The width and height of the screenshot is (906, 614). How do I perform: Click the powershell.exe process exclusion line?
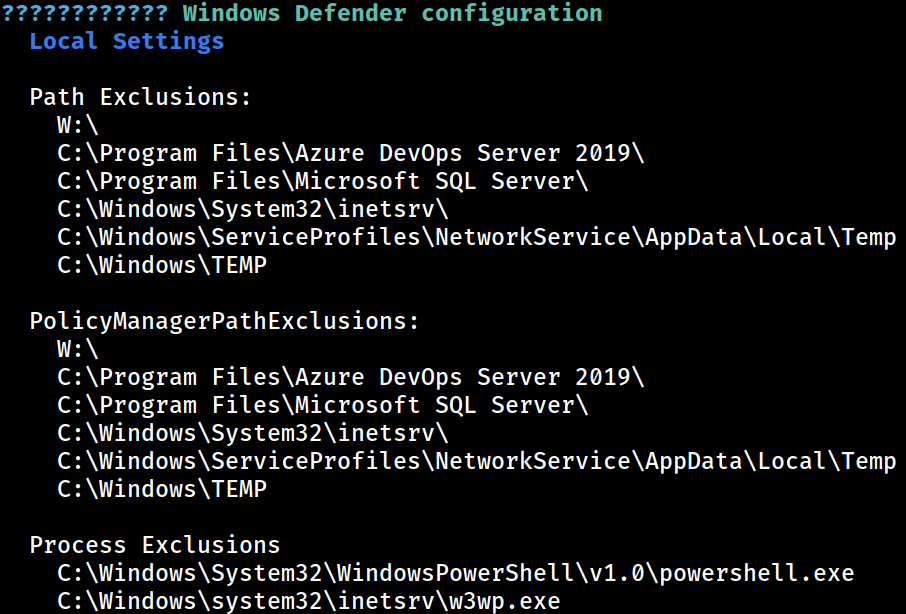click(x=455, y=573)
